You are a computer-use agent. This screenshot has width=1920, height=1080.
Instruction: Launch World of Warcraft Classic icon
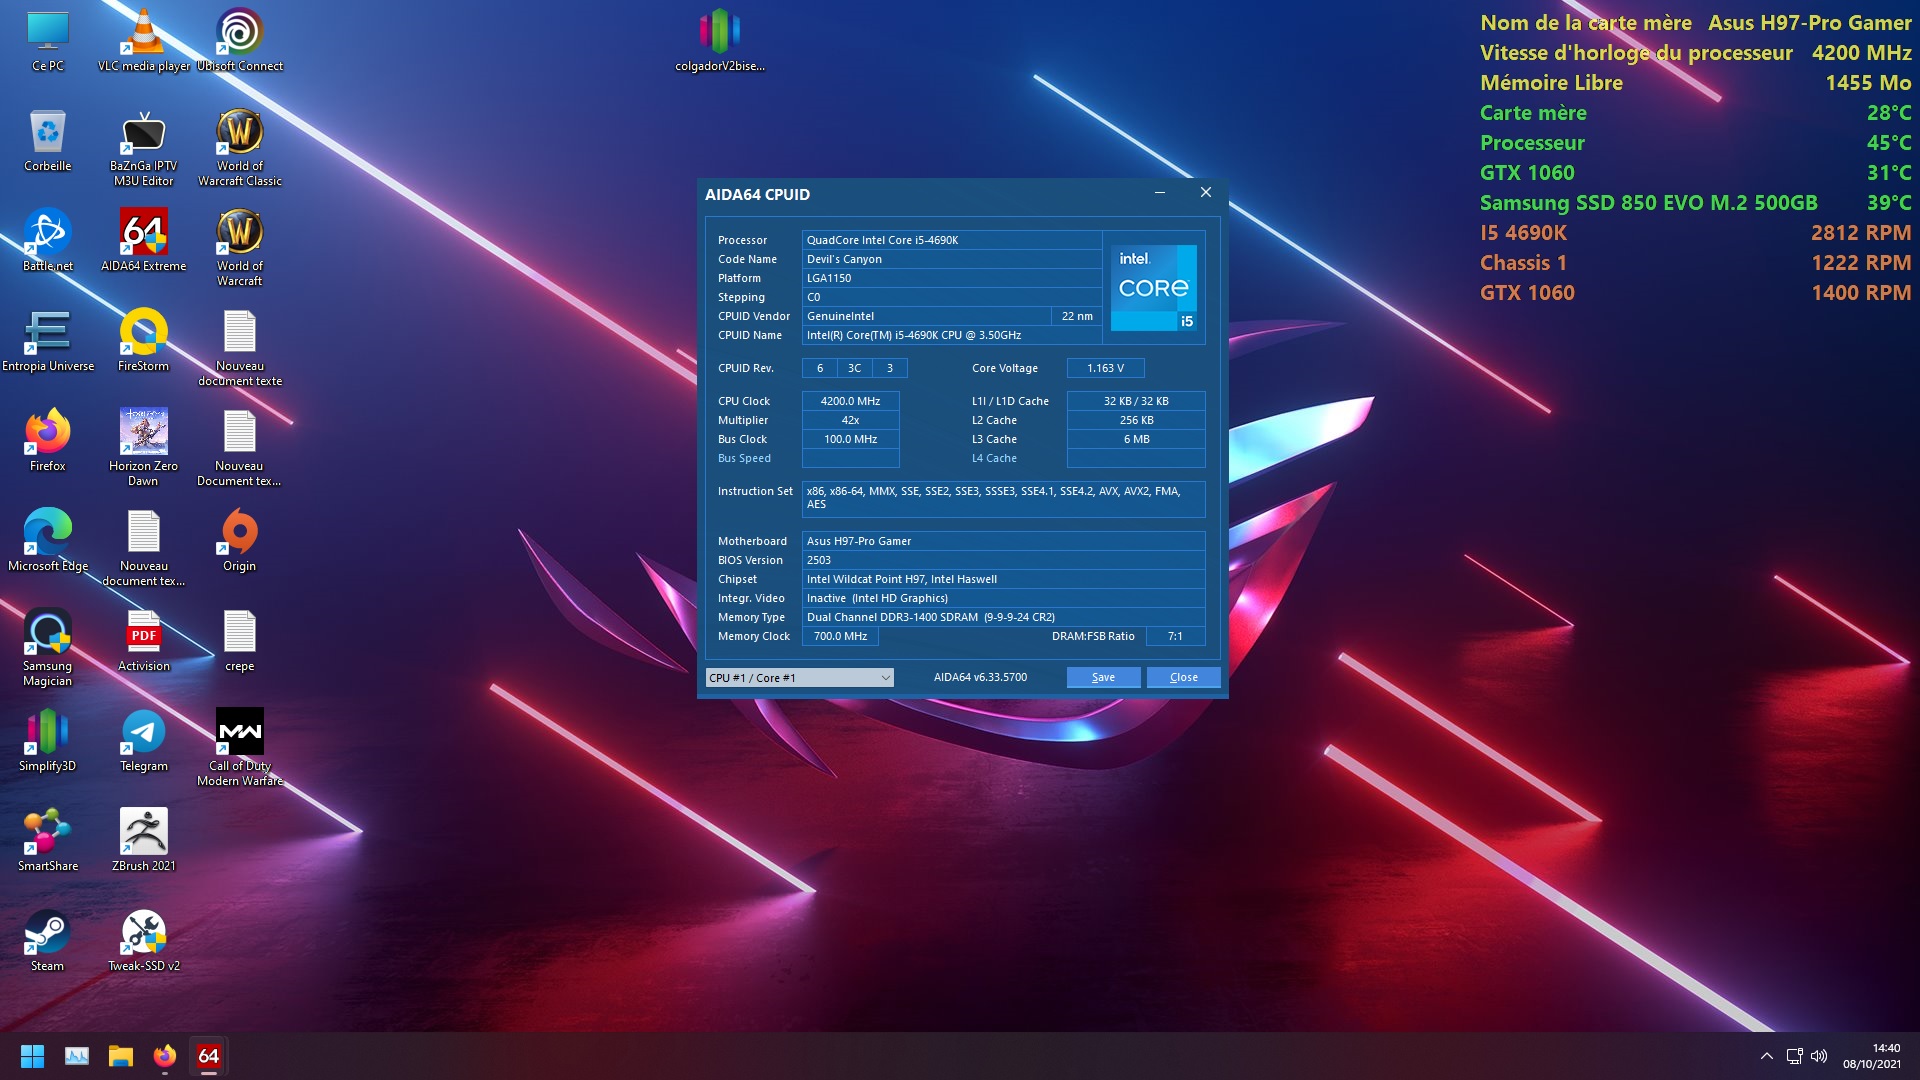point(240,147)
